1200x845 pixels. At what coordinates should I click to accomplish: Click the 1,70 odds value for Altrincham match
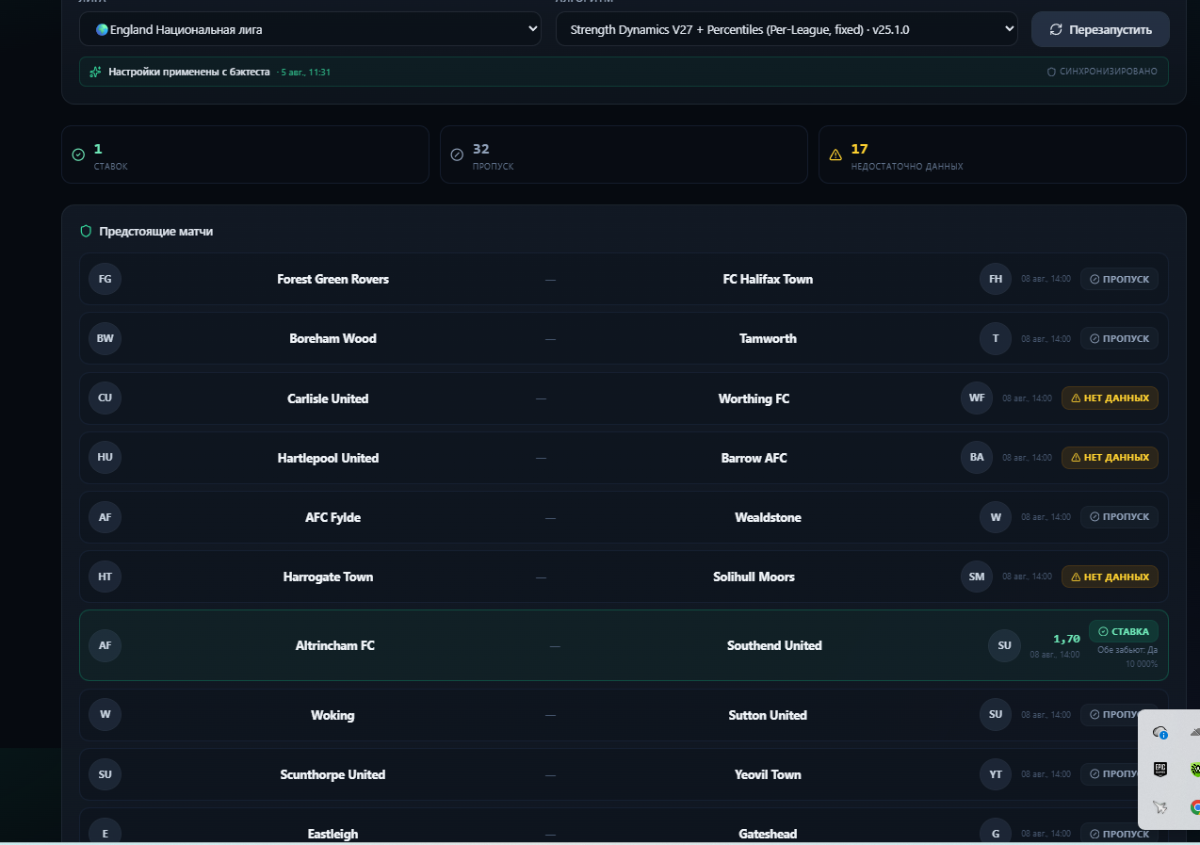pos(1066,638)
